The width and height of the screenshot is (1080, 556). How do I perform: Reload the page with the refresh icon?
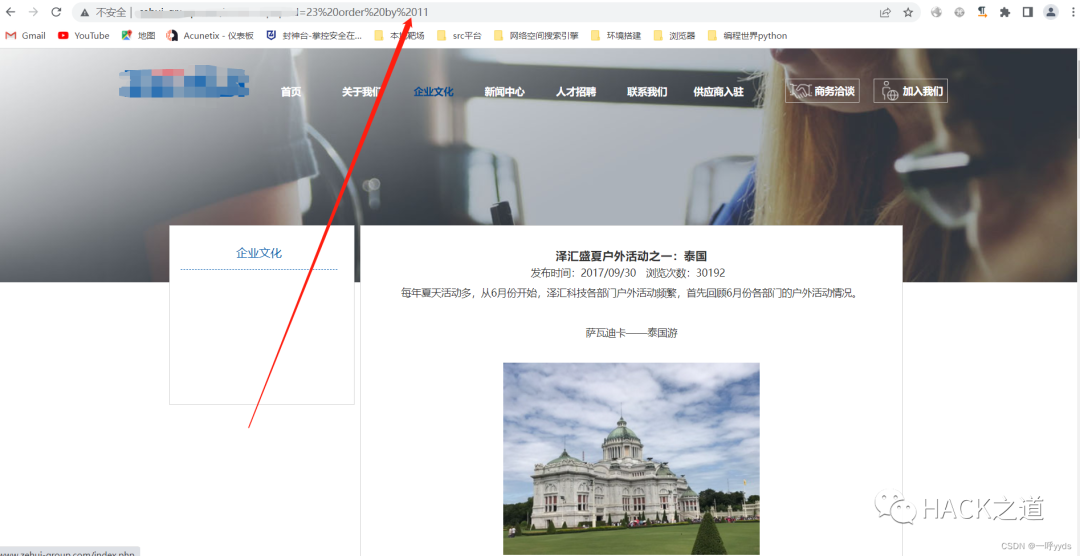pyautogui.click(x=56, y=12)
